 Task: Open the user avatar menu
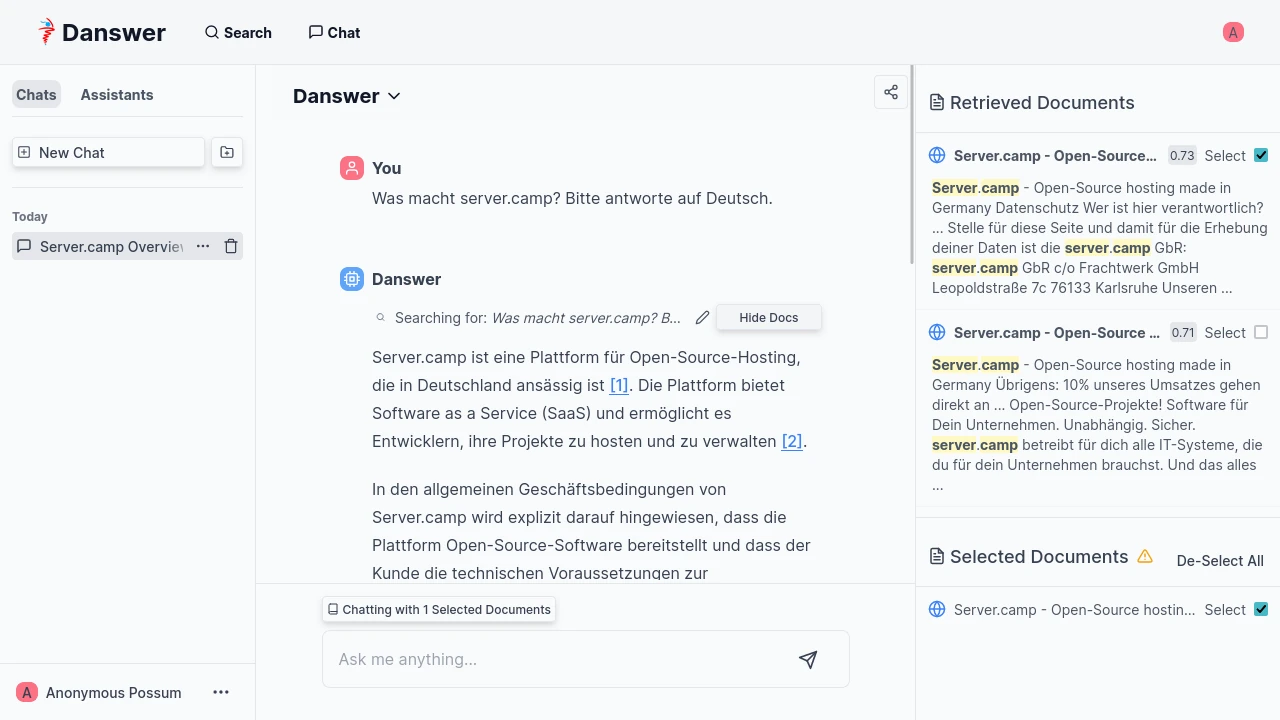(1233, 32)
